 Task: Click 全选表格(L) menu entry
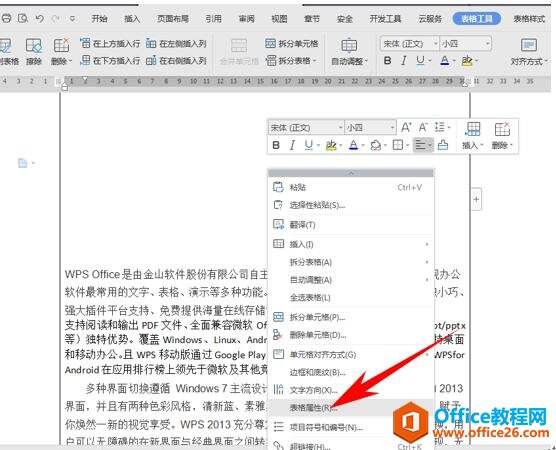[350, 298]
